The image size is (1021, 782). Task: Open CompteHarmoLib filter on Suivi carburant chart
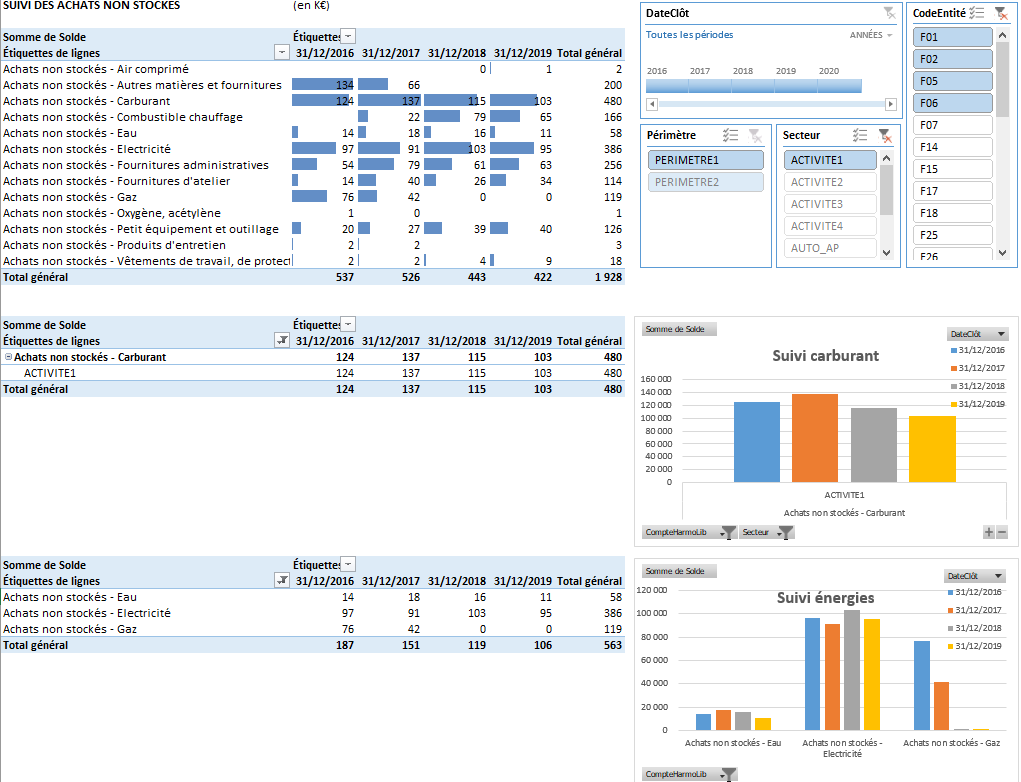[689, 533]
